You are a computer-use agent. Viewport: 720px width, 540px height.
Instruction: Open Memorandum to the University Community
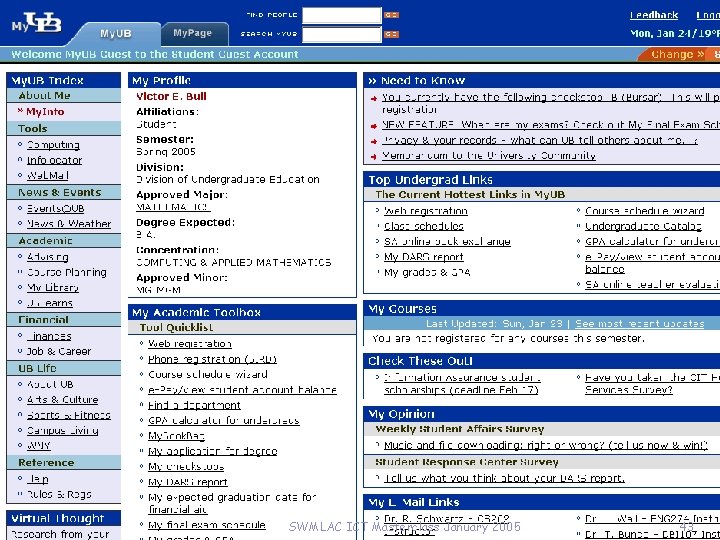click(489, 155)
